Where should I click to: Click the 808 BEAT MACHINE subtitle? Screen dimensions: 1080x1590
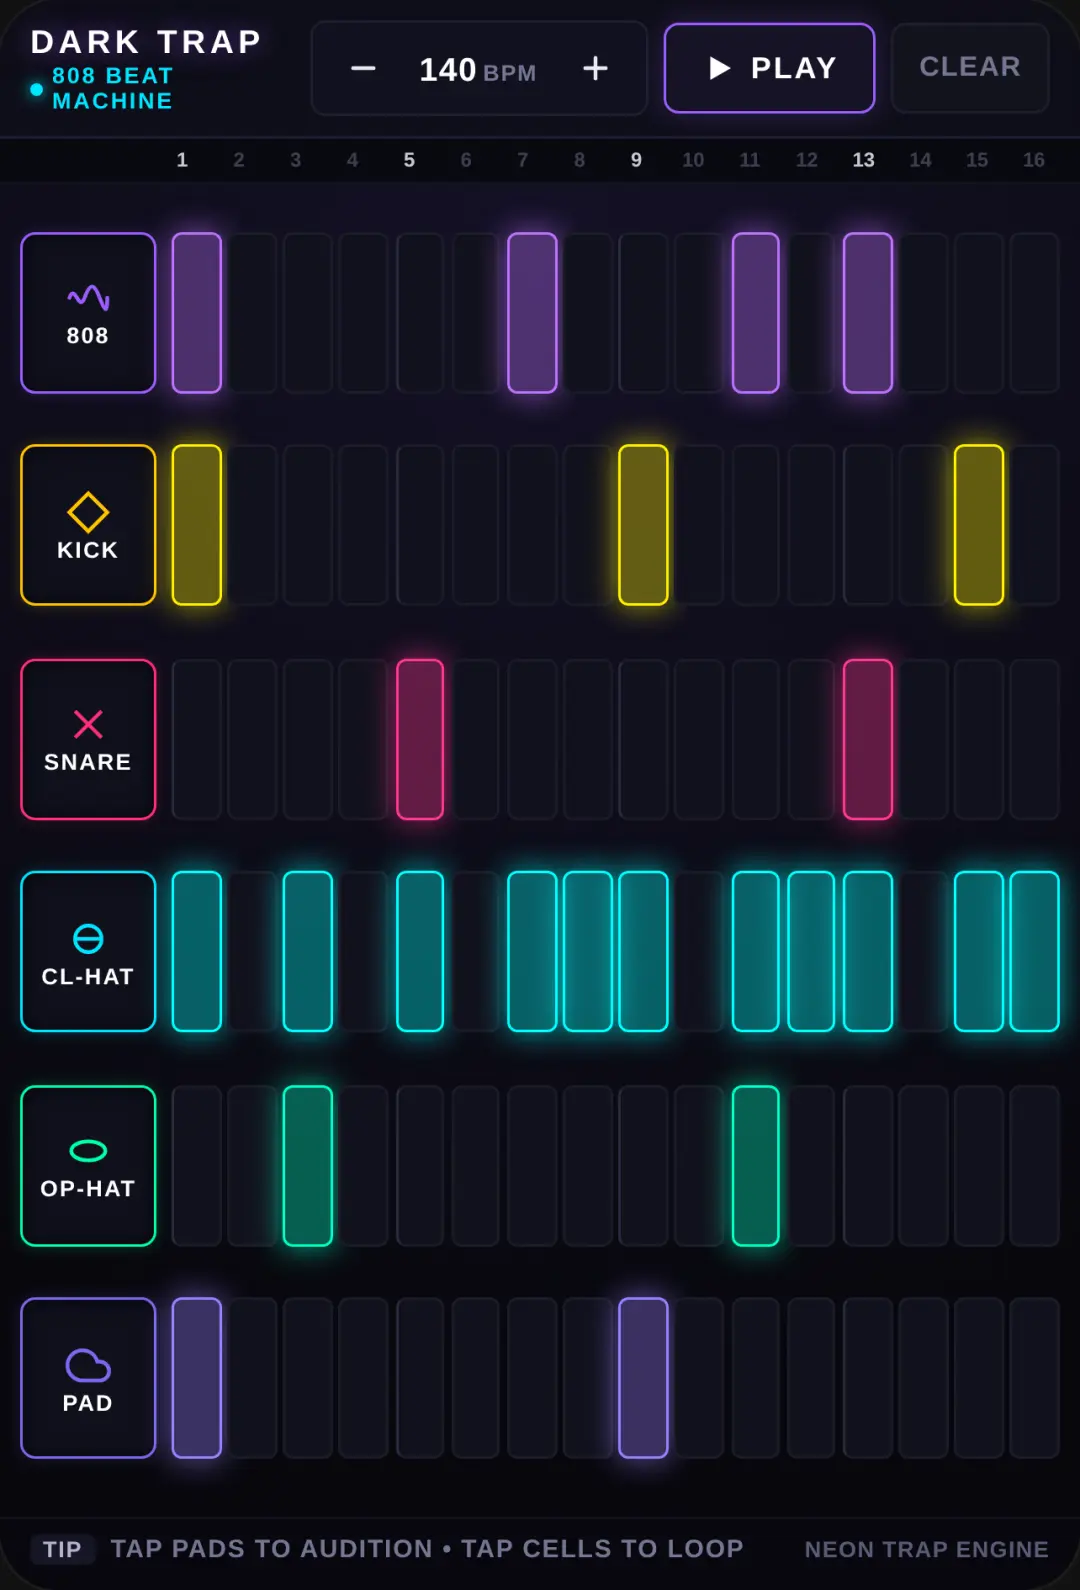coord(112,88)
